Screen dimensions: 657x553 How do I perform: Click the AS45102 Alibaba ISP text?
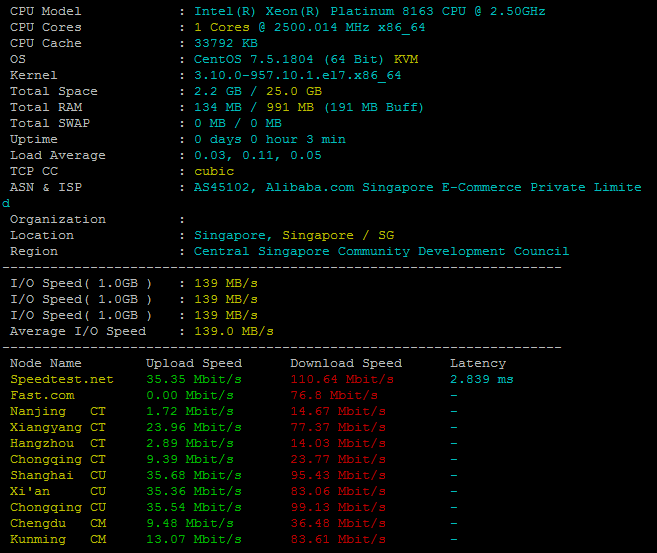point(417,187)
